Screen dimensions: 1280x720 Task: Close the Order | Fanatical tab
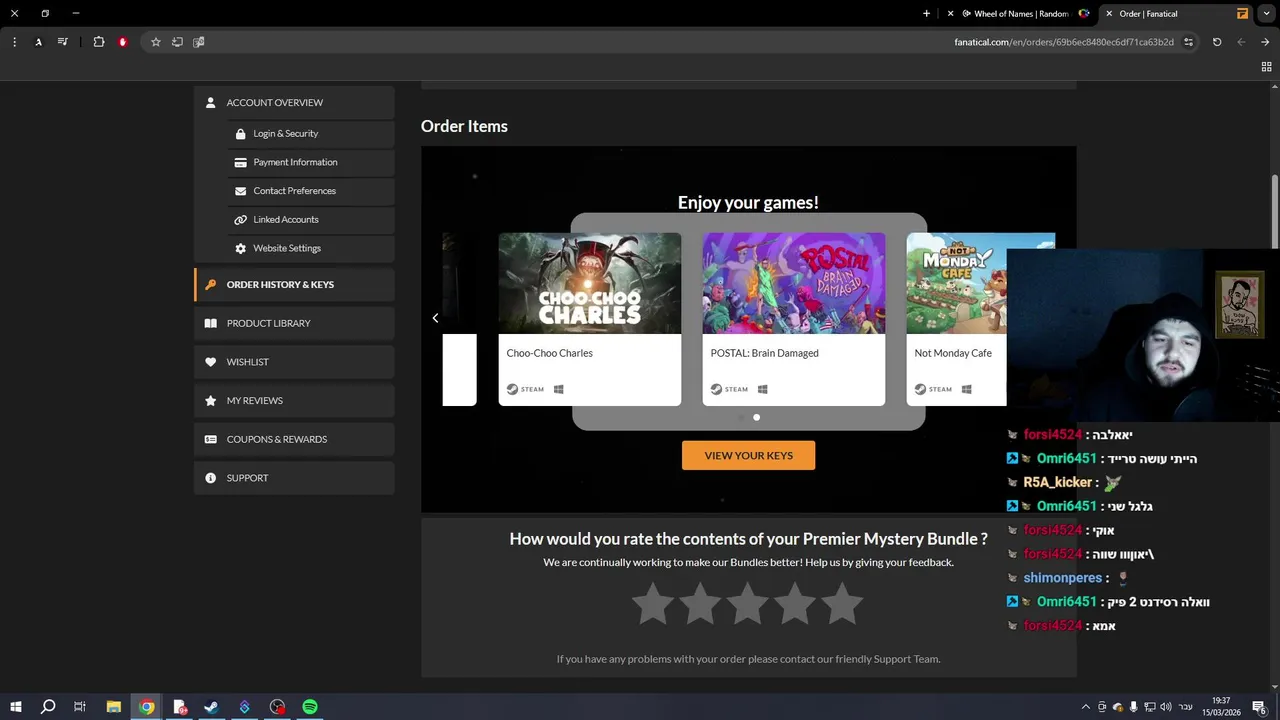(1109, 14)
